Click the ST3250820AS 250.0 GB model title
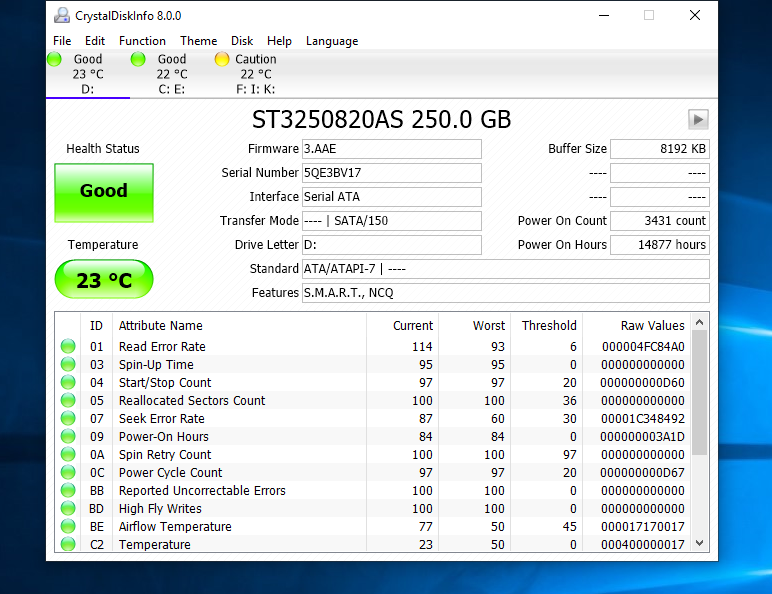This screenshot has height=594, width=772. [x=382, y=119]
